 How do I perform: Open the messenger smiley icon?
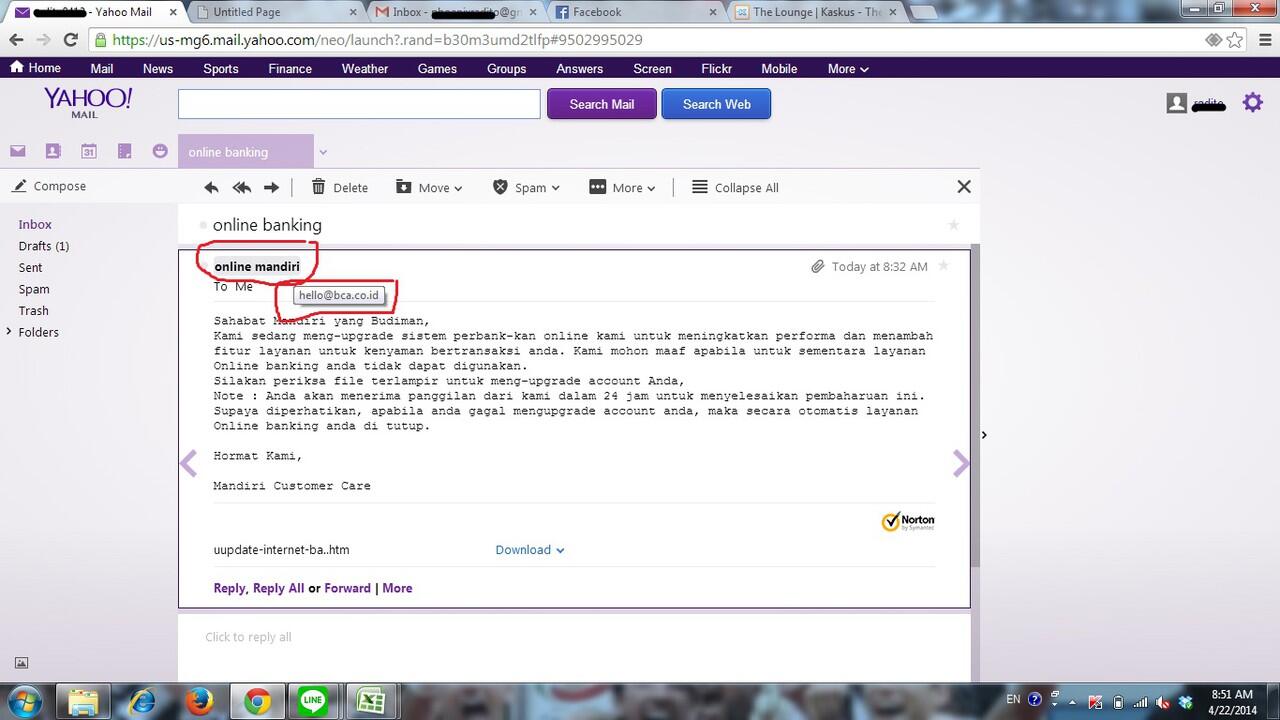point(160,151)
